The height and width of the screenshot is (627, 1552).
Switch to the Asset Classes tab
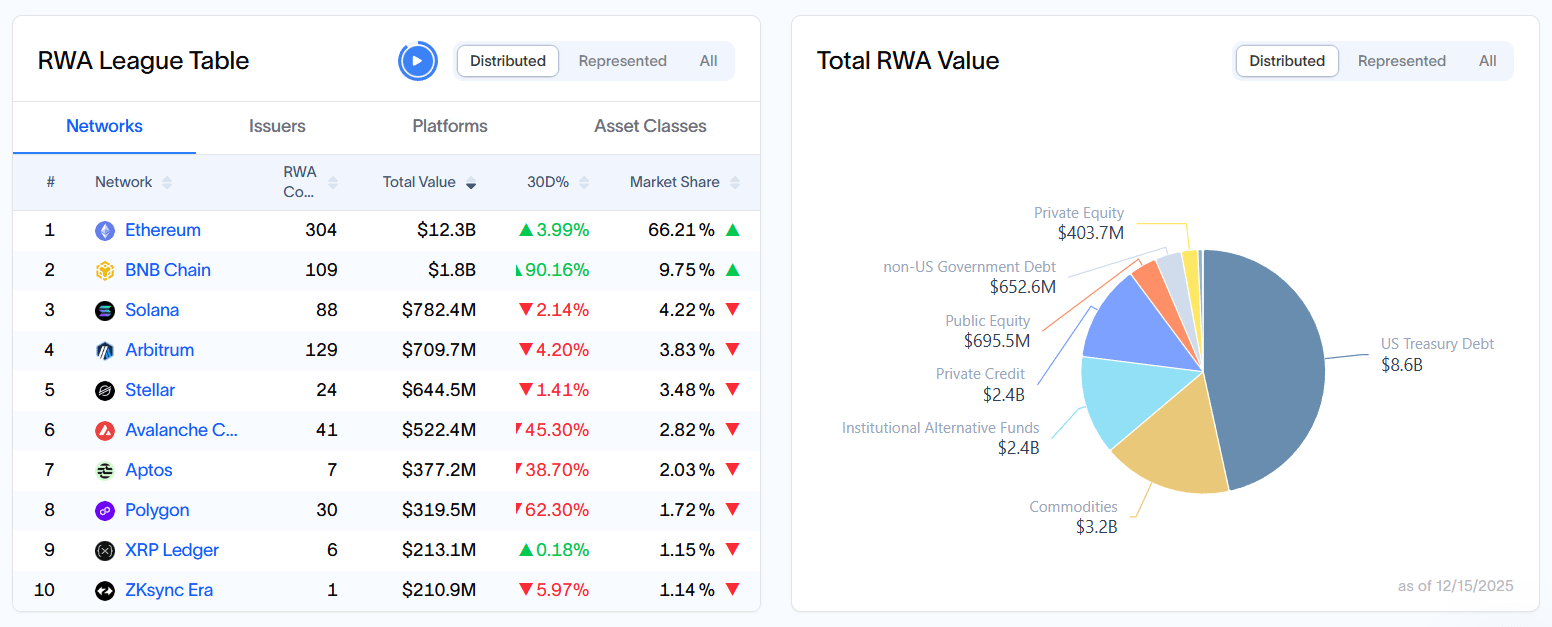click(650, 126)
